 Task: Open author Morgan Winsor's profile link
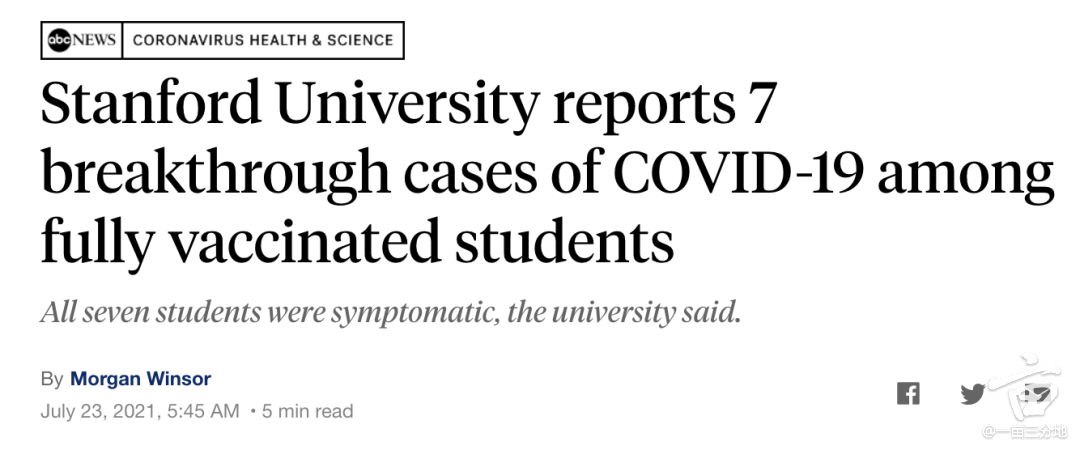coord(141,378)
